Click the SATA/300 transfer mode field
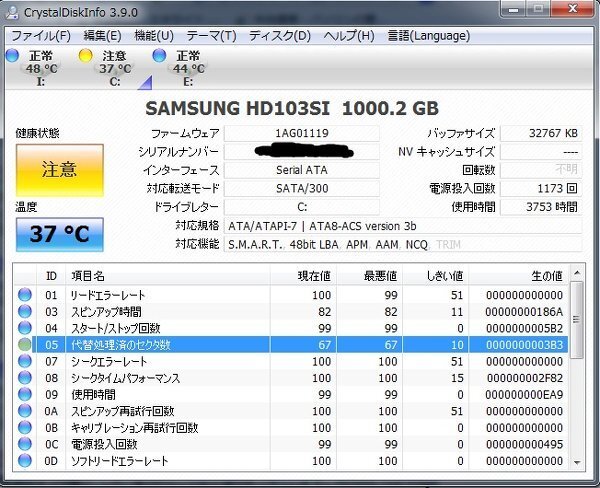 click(302, 188)
